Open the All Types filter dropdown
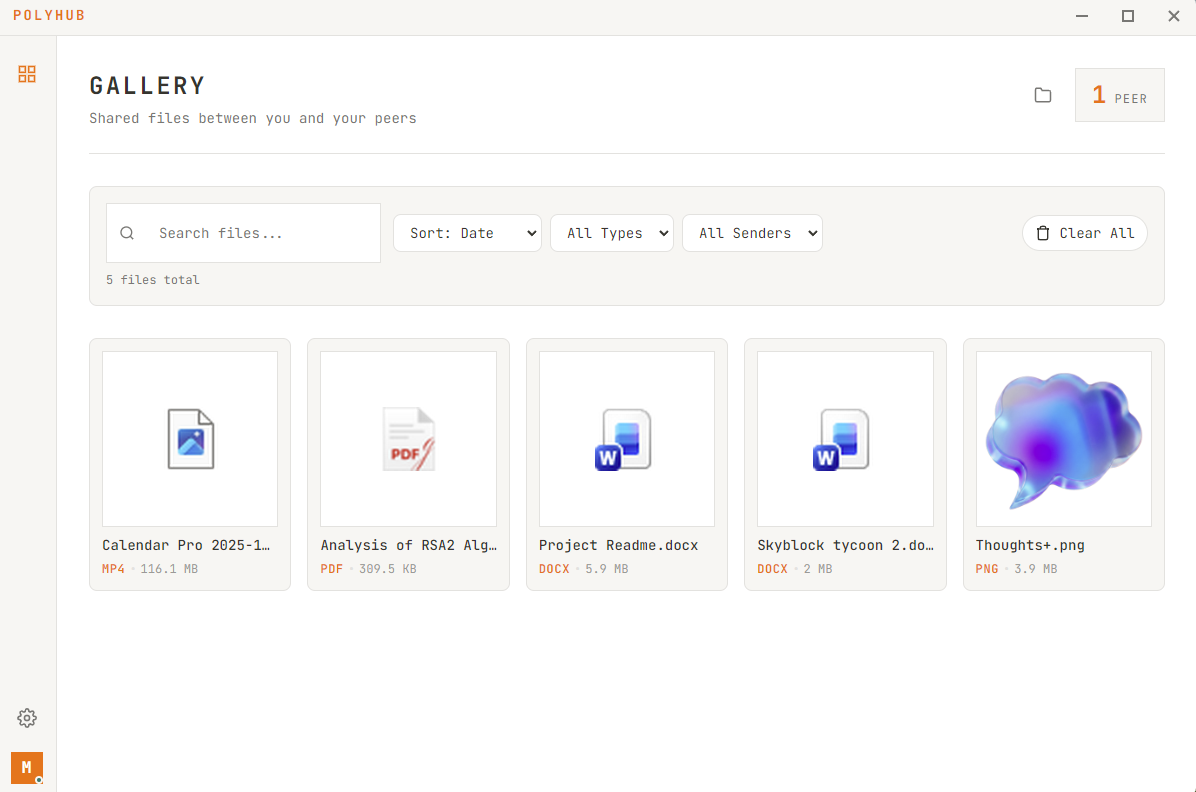 coord(612,233)
